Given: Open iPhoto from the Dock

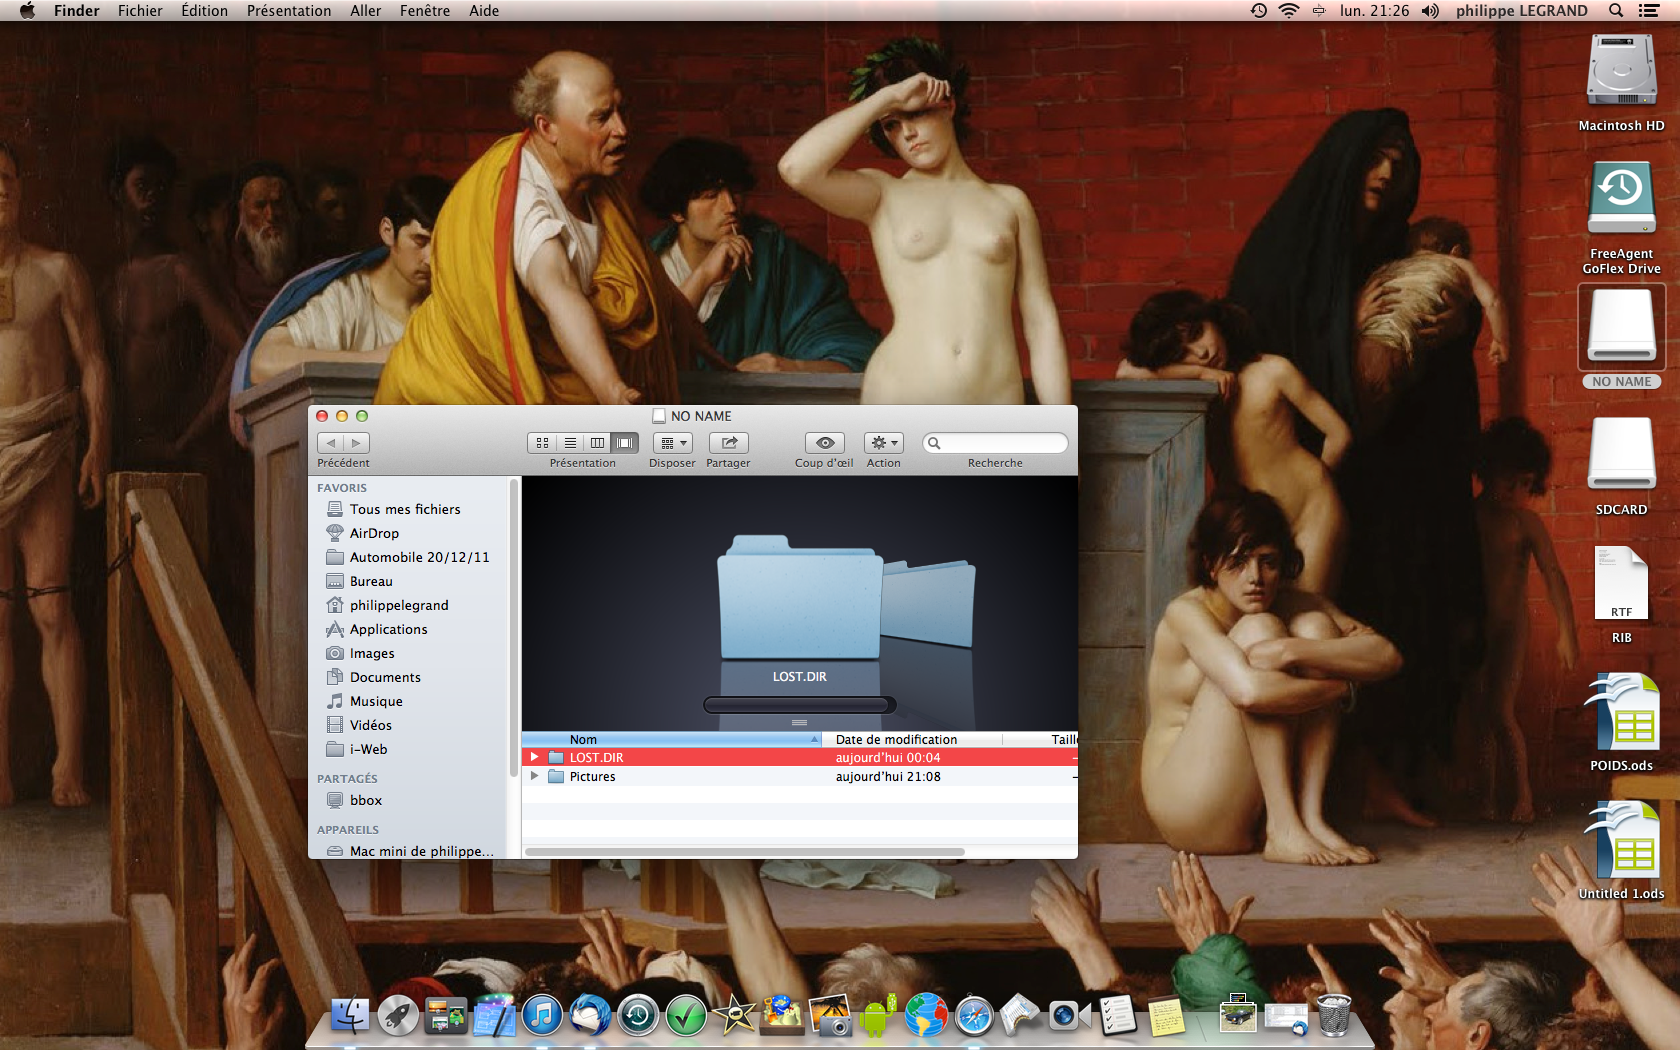Looking at the screenshot, I should [x=830, y=1016].
